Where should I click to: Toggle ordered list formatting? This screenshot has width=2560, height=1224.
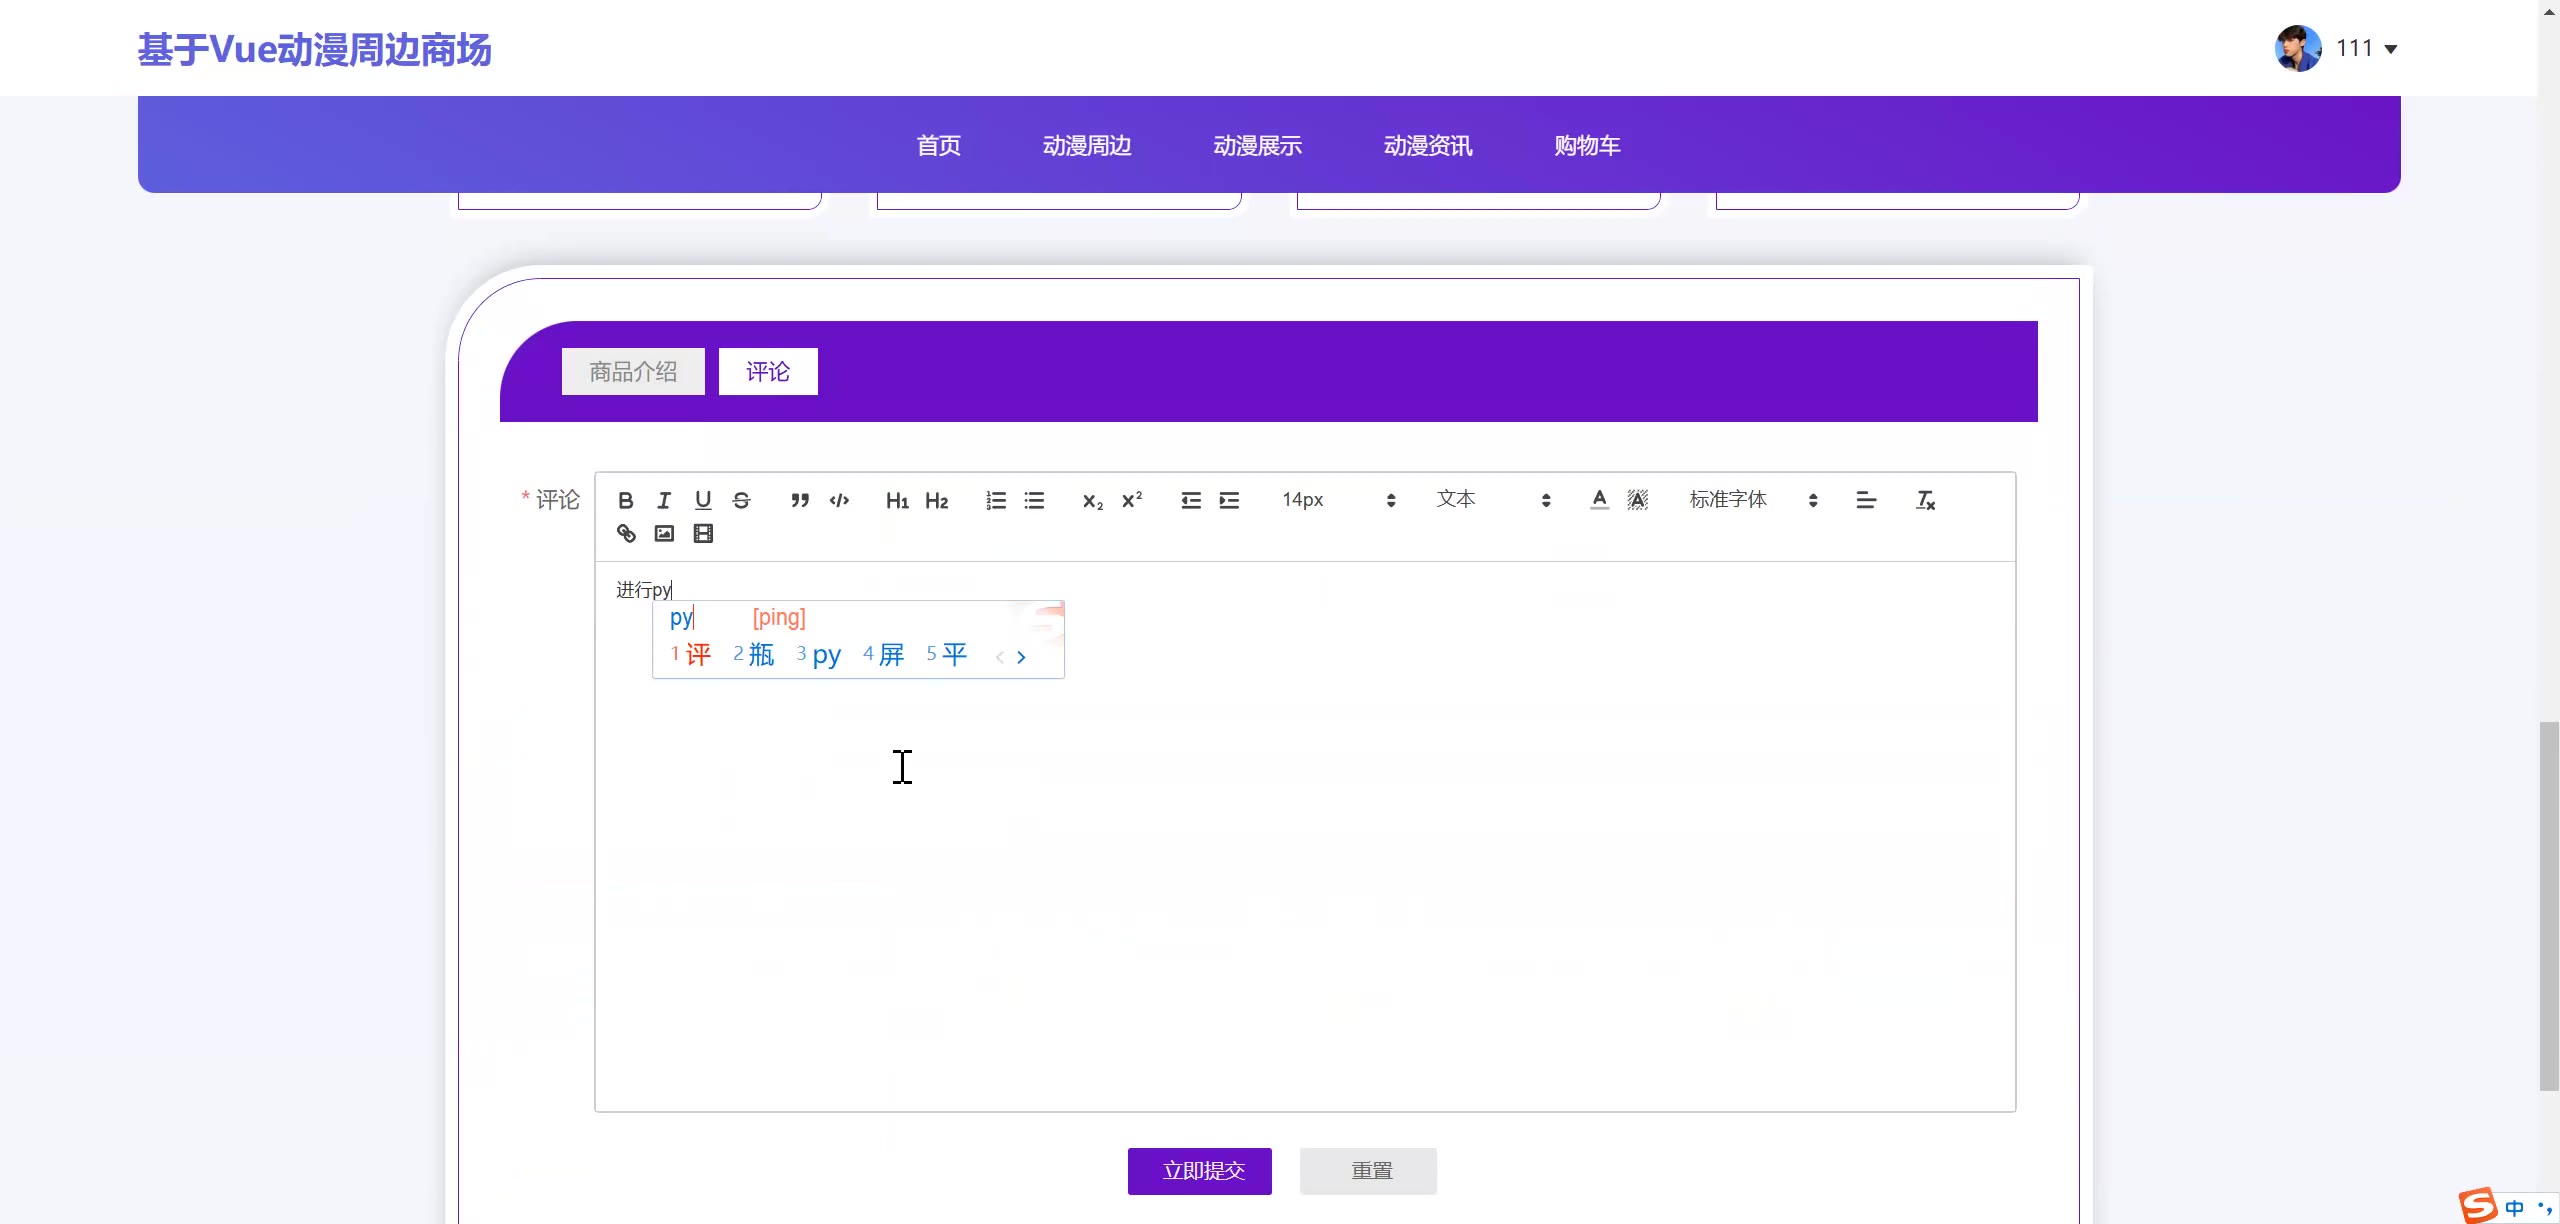click(996, 500)
